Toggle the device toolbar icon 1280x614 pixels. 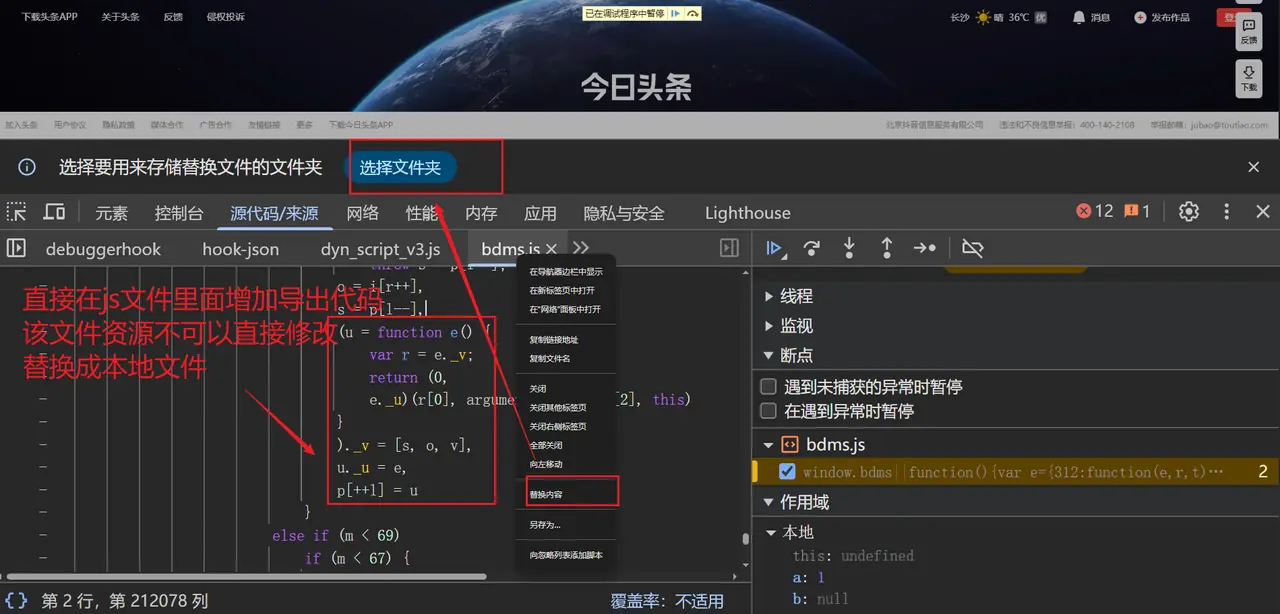click(x=54, y=212)
